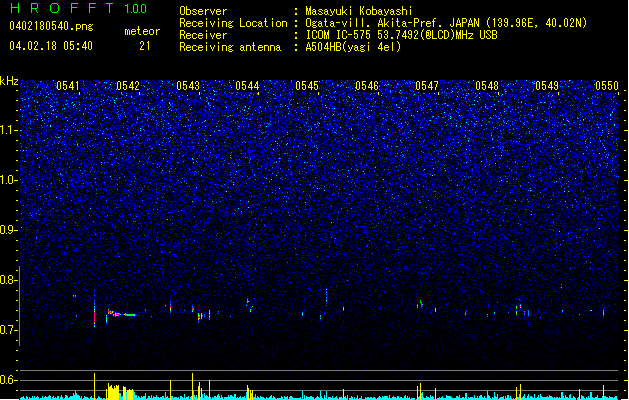This screenshot has height=400, width=629.
Task: Click the 0547 time marker
Action: (427, 86)
